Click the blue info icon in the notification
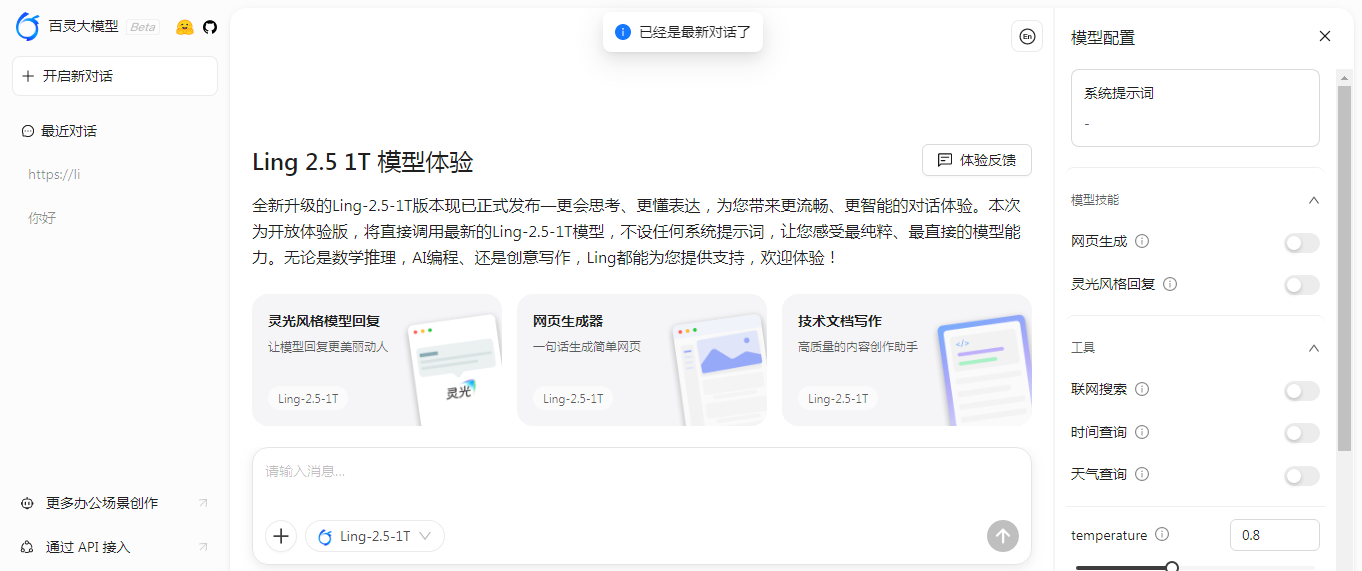 click(623, 32)
